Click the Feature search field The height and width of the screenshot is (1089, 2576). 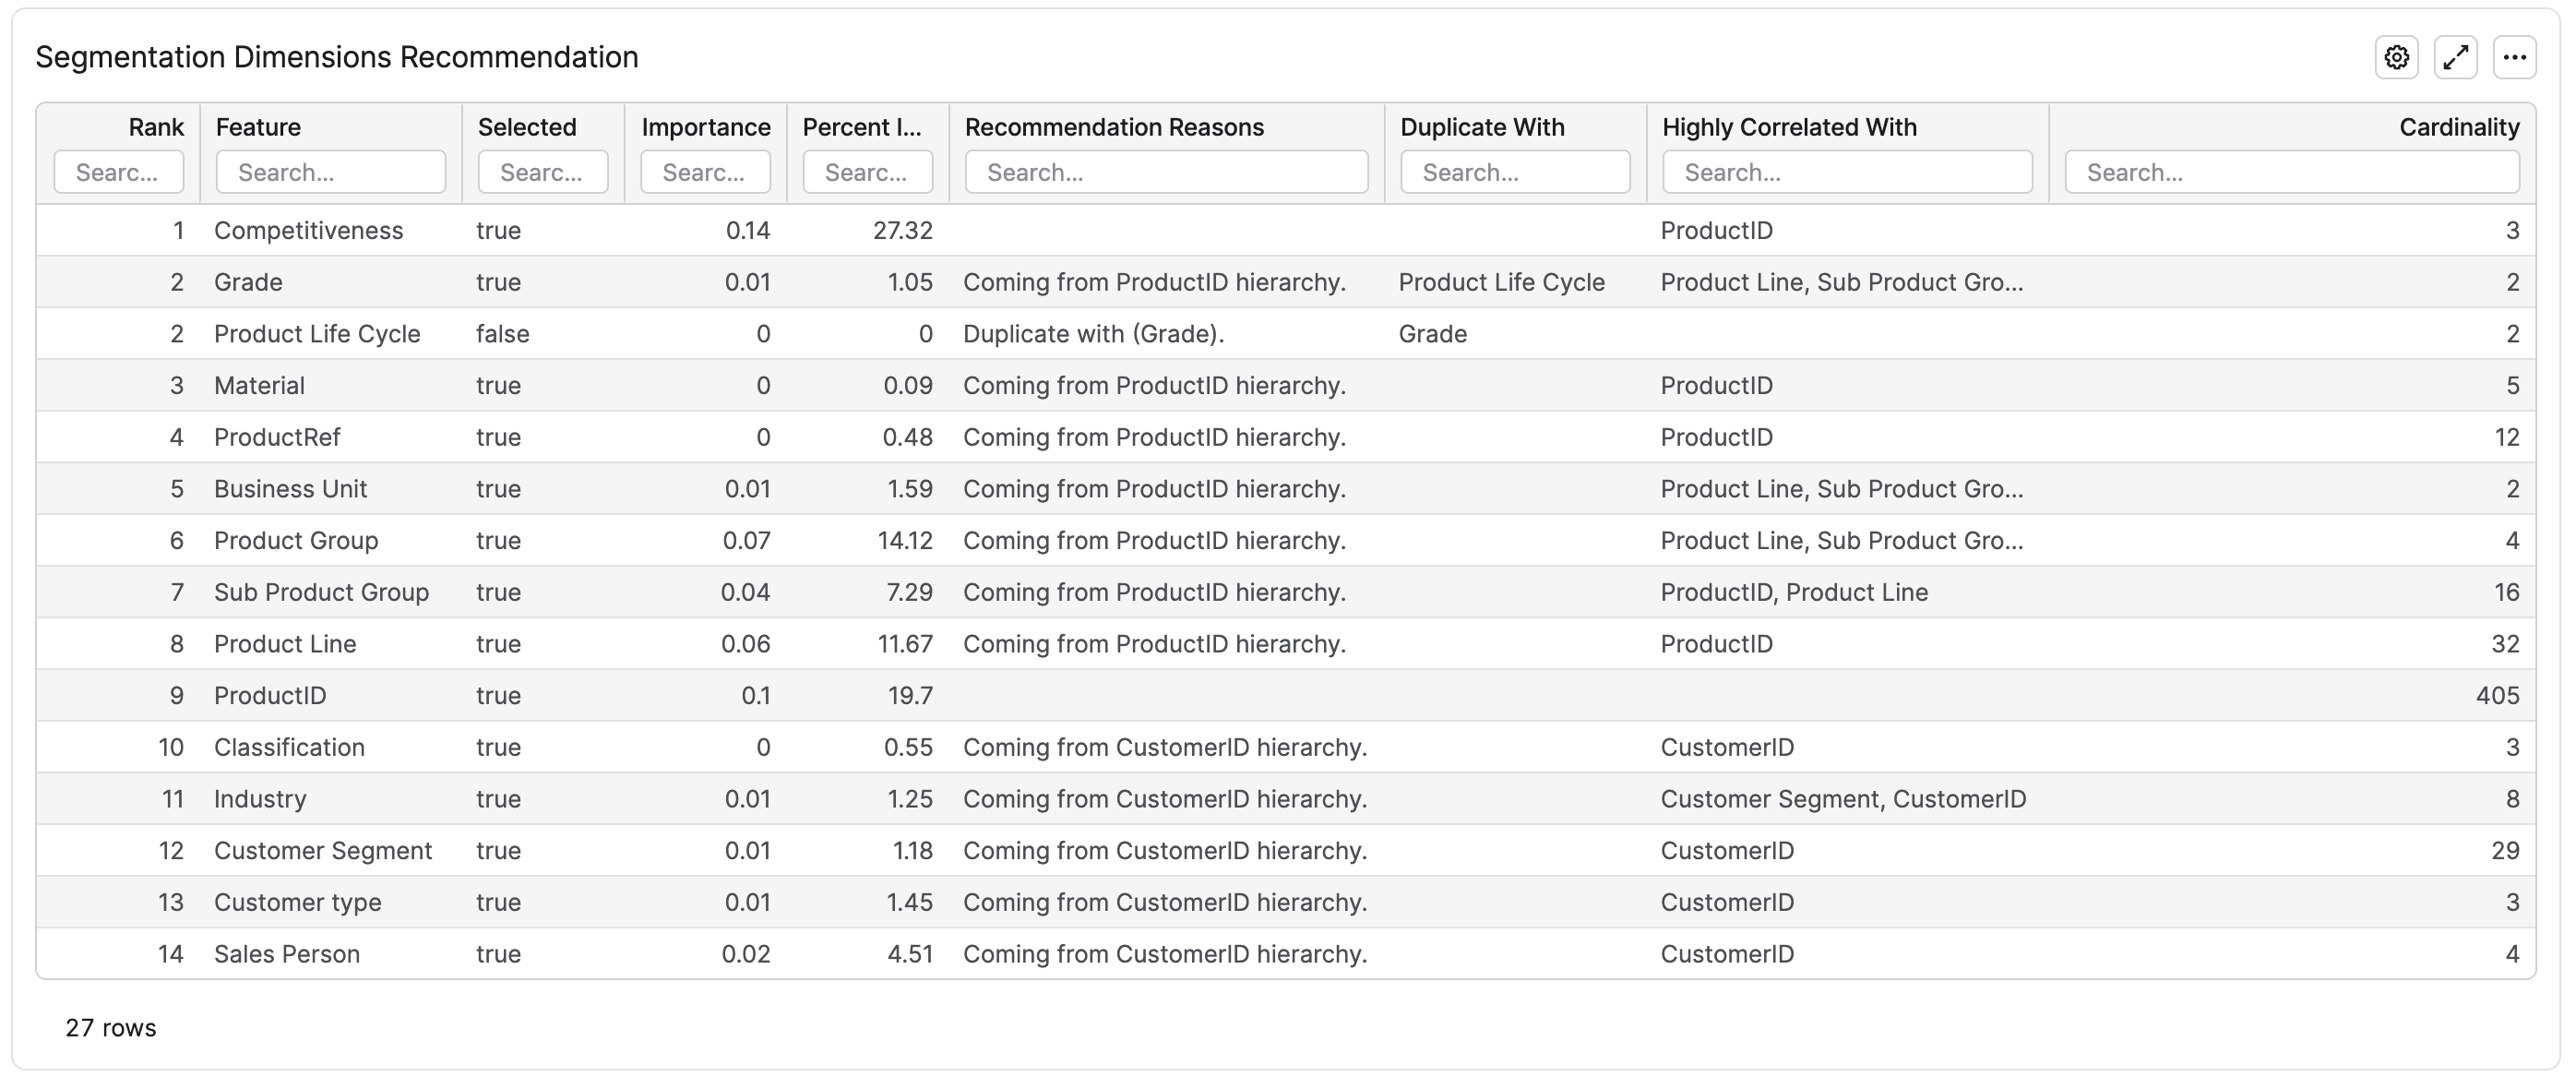[x=330, y=171]
